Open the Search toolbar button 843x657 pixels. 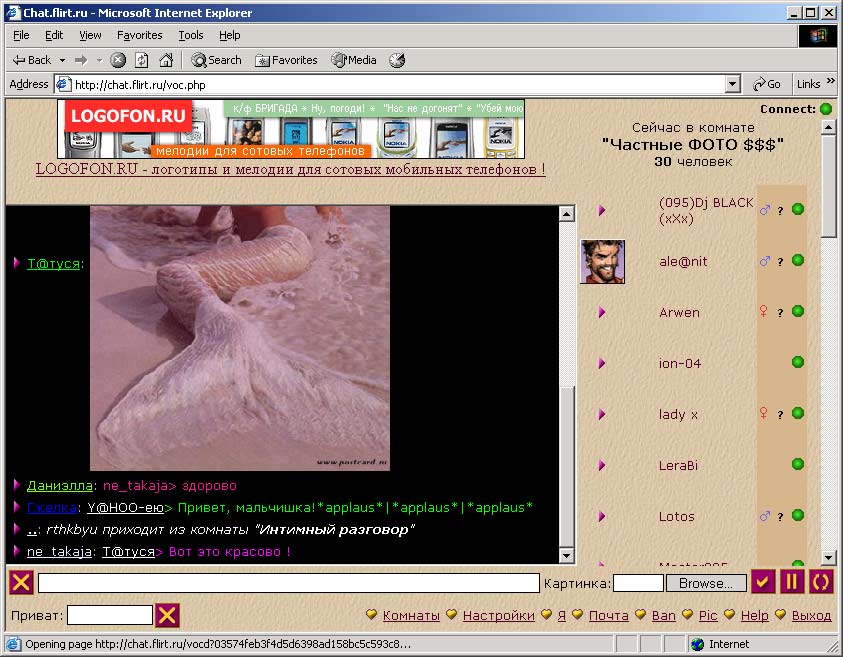216,60
